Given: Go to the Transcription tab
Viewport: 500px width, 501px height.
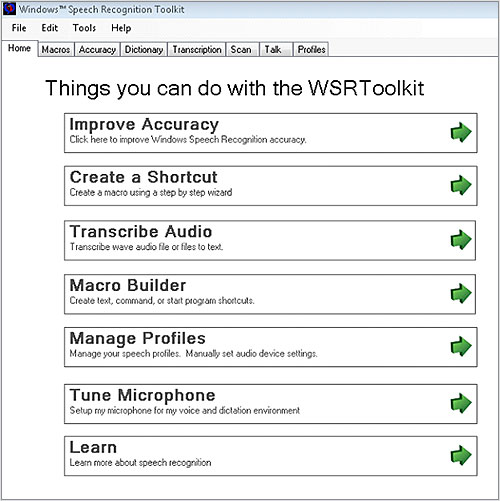Looking at the screenshot, I should click(197, 50).
